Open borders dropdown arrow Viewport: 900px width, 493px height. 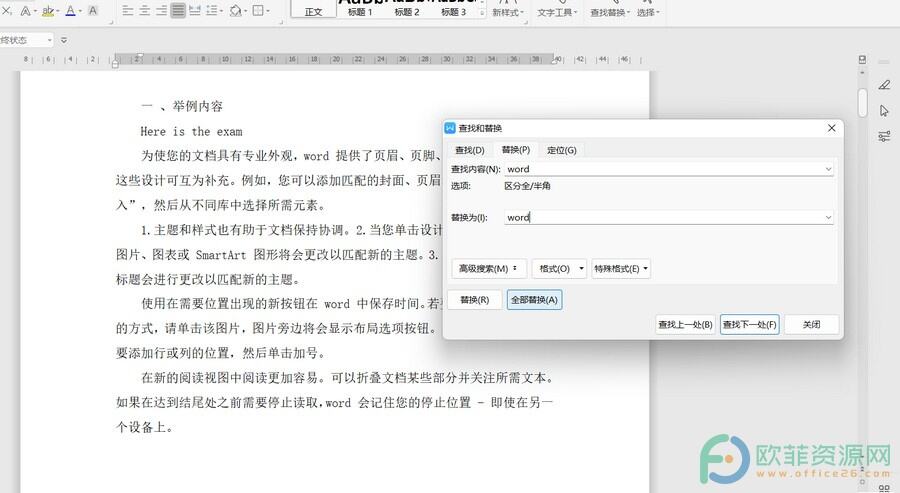[268, 11]
